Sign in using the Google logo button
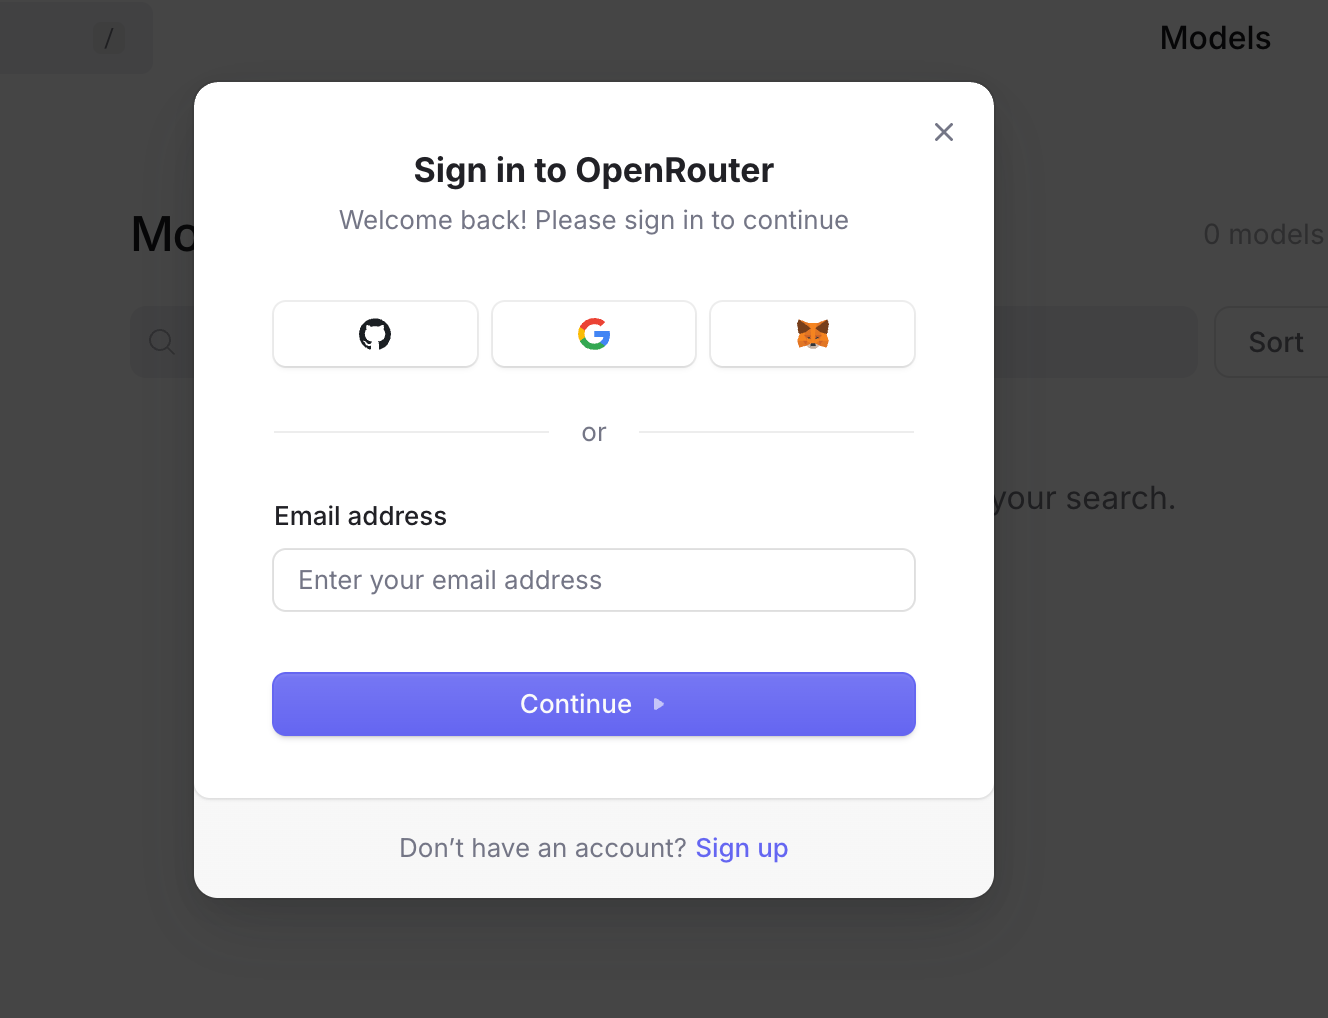The image size is (1328, 1018). (x=594, y=334)
